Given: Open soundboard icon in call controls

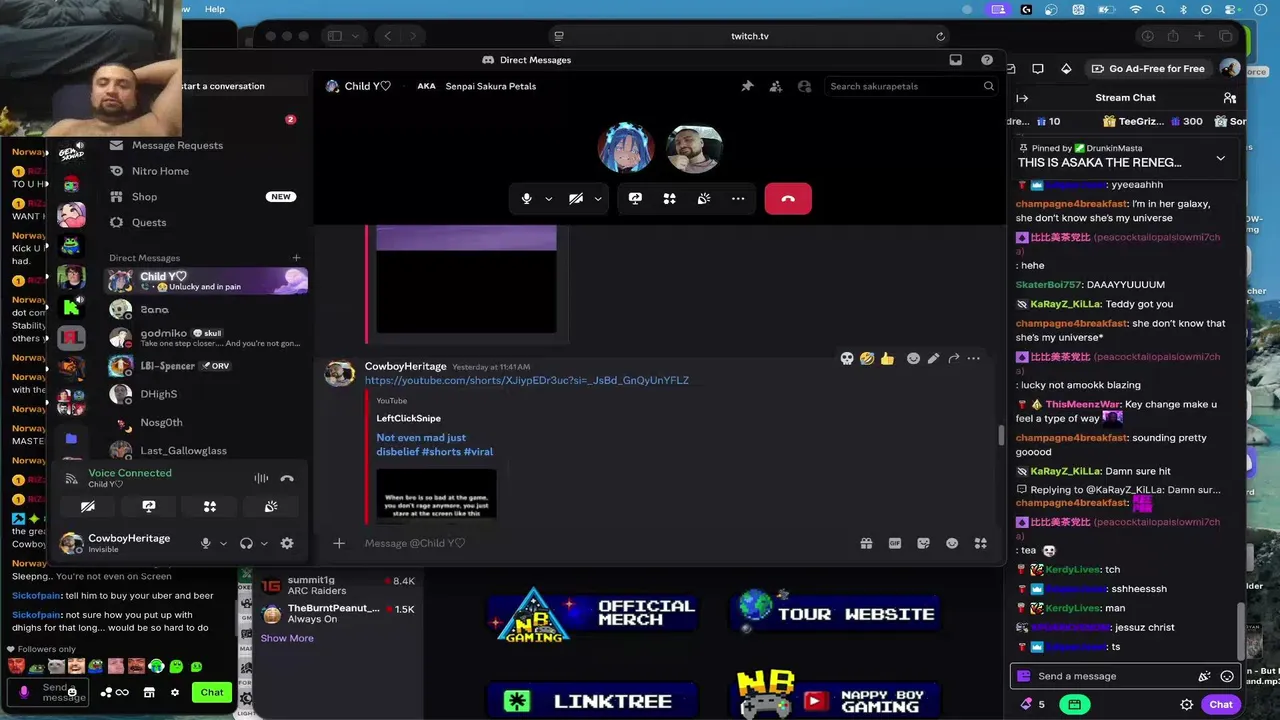Looking at the screenshot, I should (704, 199).
